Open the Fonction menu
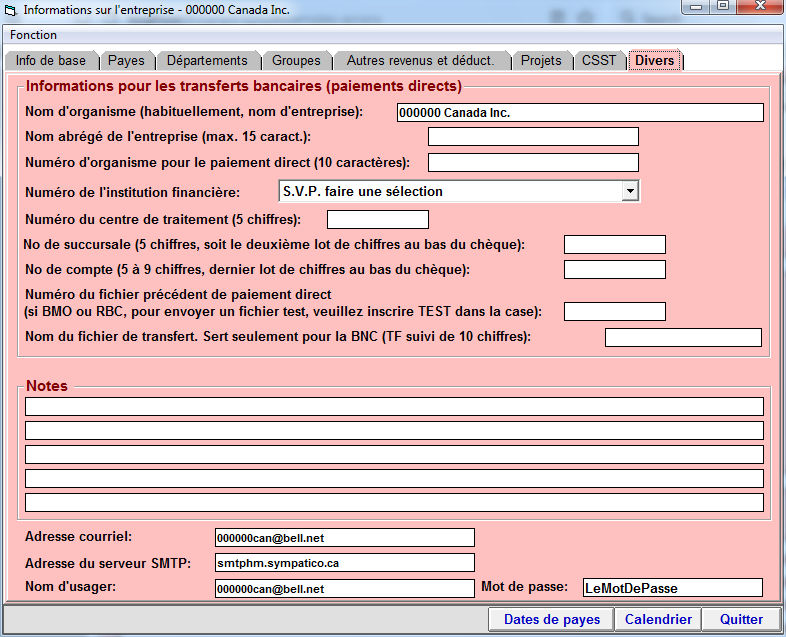786x637 pixels. pyautogui.click(x=33, y=34)
